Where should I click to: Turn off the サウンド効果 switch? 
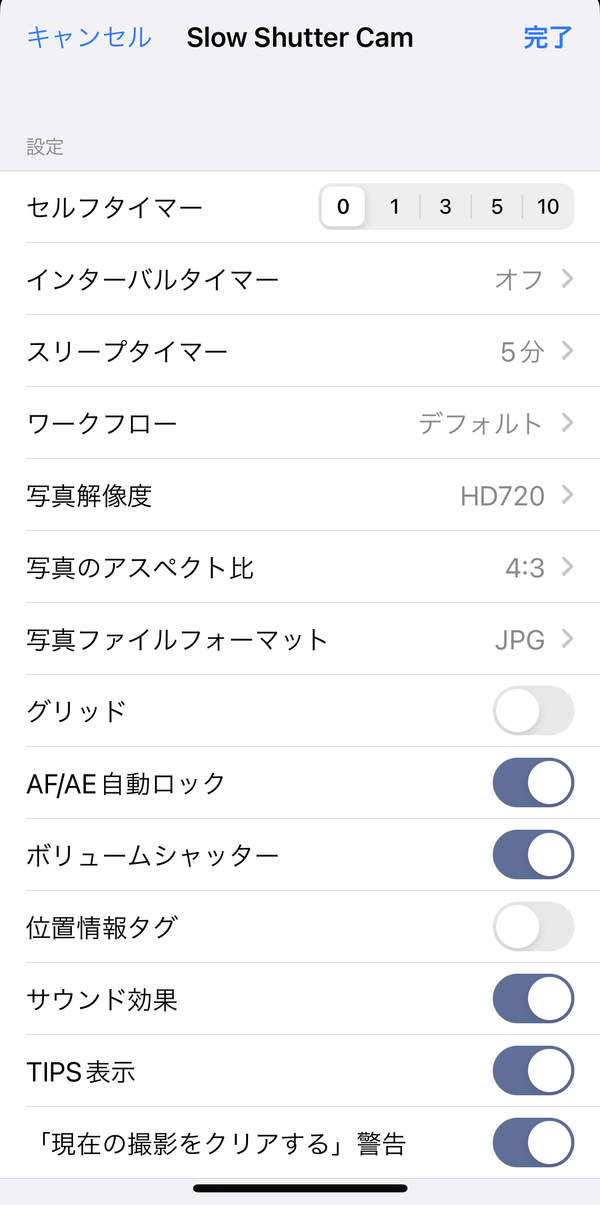pos(534,999)
